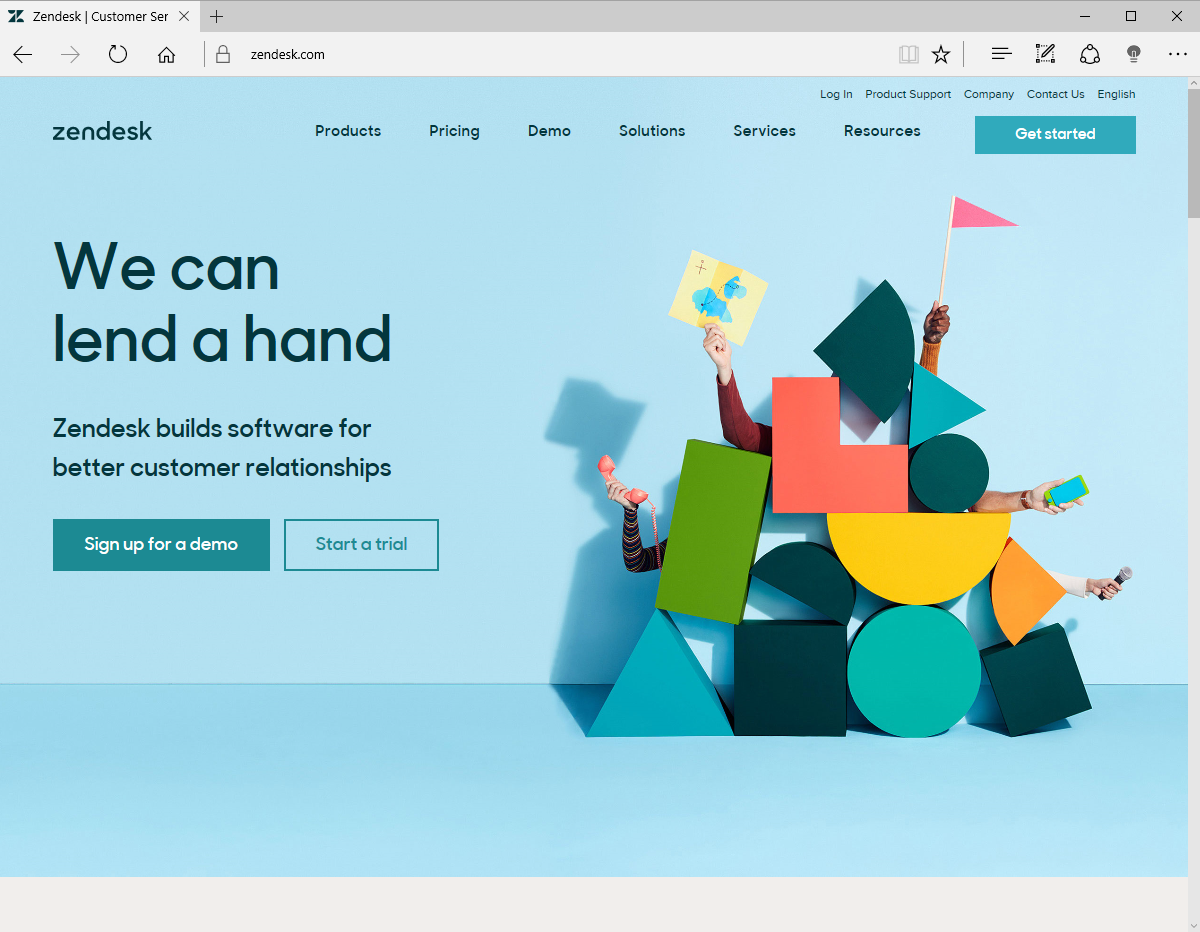This screenshot has width=1200, height=932.
Task: Go back with the browser back arrow
Action: coord(23,54)
